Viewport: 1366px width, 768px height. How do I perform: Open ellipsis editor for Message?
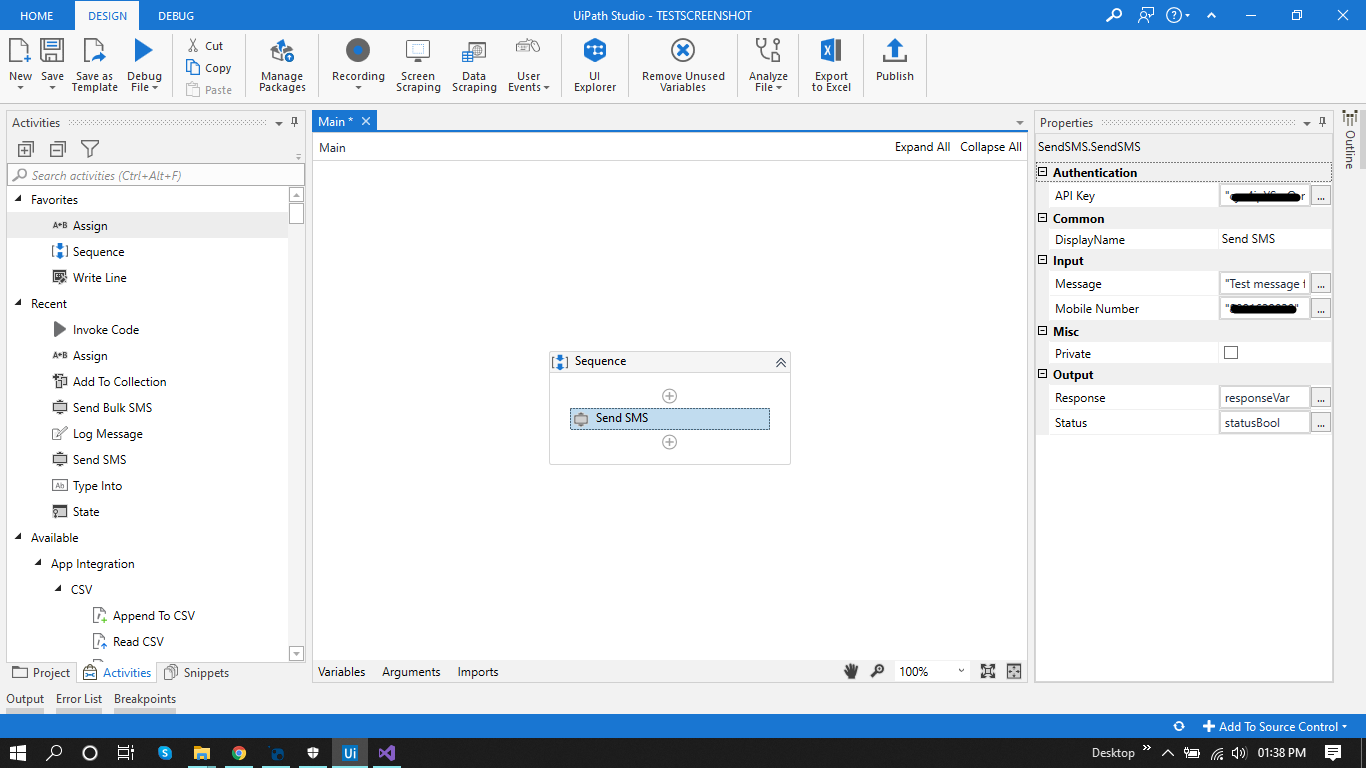(1321, 284)
